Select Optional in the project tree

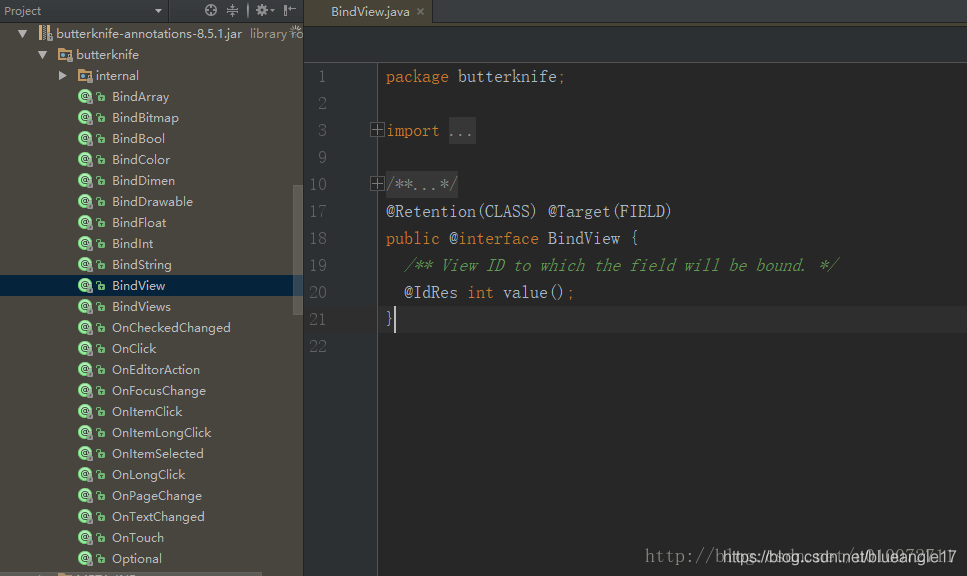point(137,558)
